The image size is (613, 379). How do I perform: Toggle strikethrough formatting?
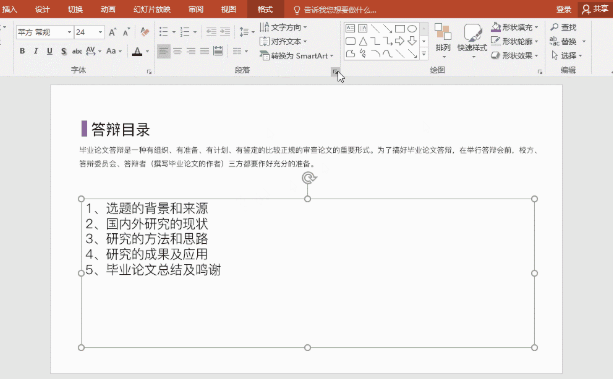tap(77, 51)
